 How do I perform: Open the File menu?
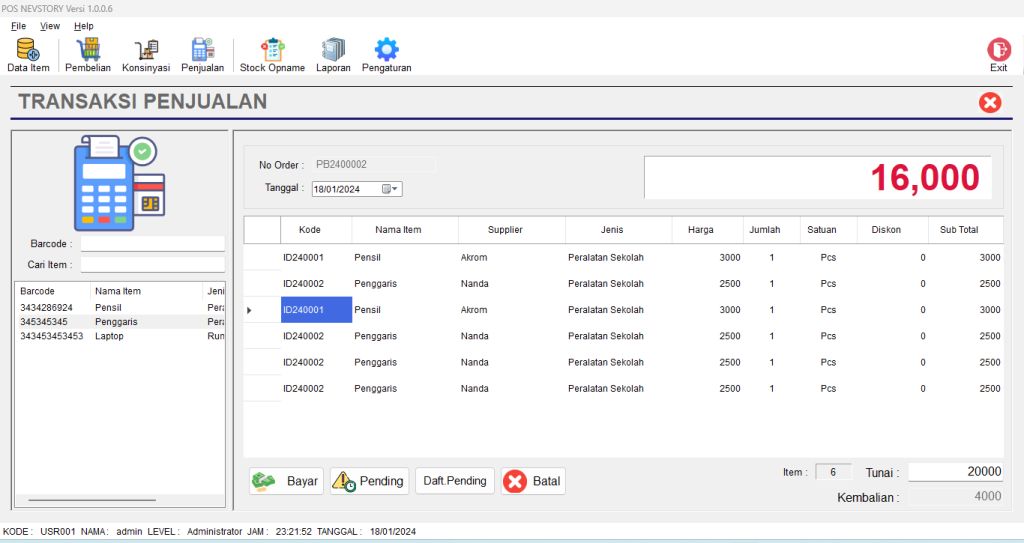(x=18, y=26)
